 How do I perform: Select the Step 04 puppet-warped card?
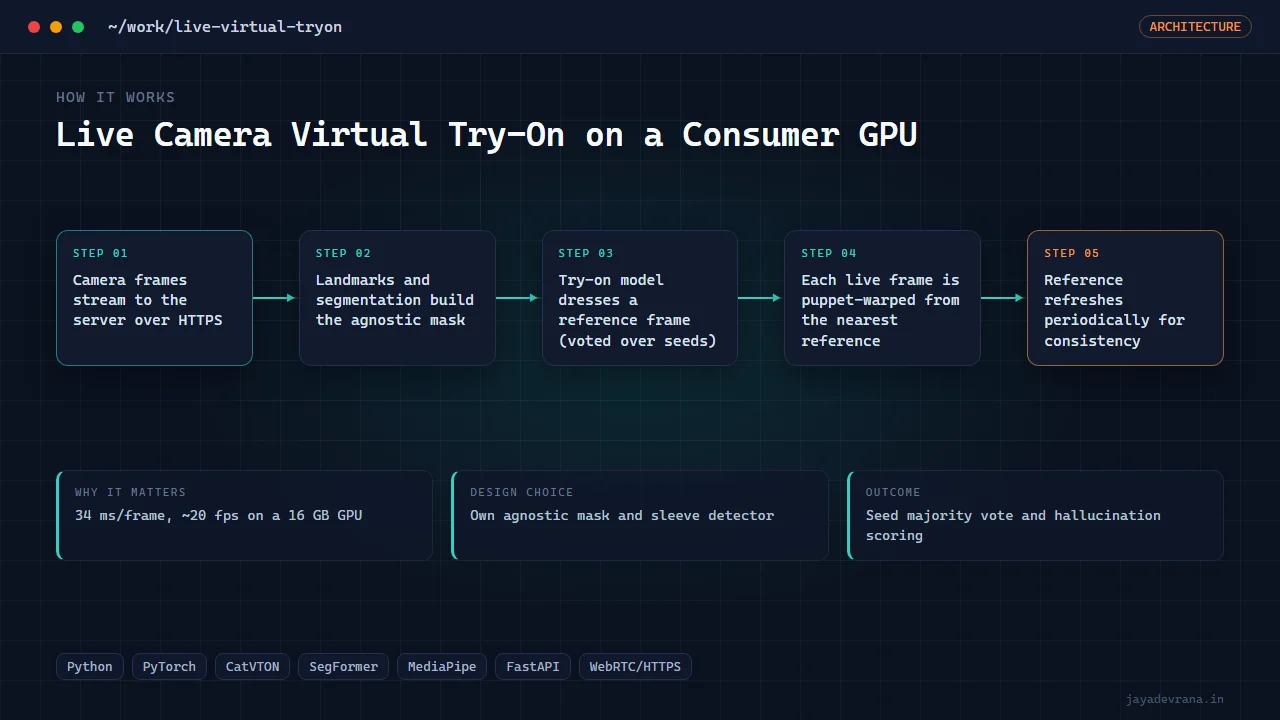pyautogui.click(x=882, y=298)
